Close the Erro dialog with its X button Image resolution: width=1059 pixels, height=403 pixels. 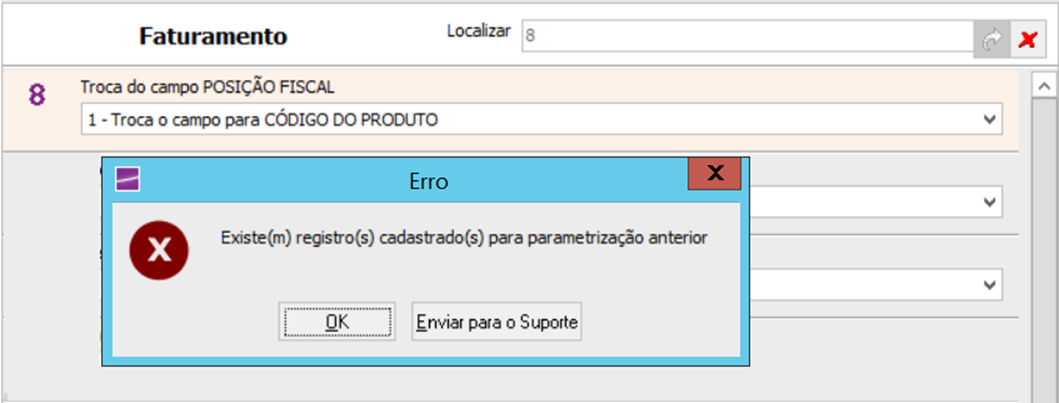pyautogui.click(x=714, y=173)
